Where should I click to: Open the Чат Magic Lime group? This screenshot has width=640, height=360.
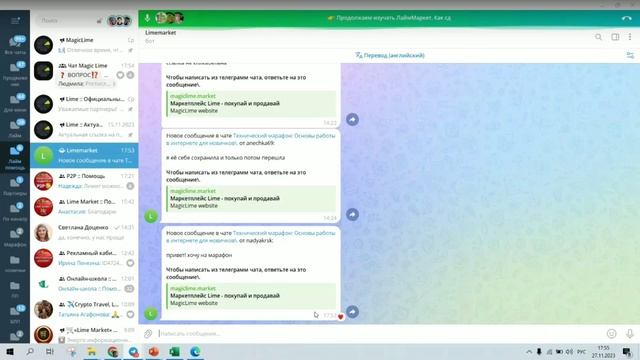pos(84,74)
